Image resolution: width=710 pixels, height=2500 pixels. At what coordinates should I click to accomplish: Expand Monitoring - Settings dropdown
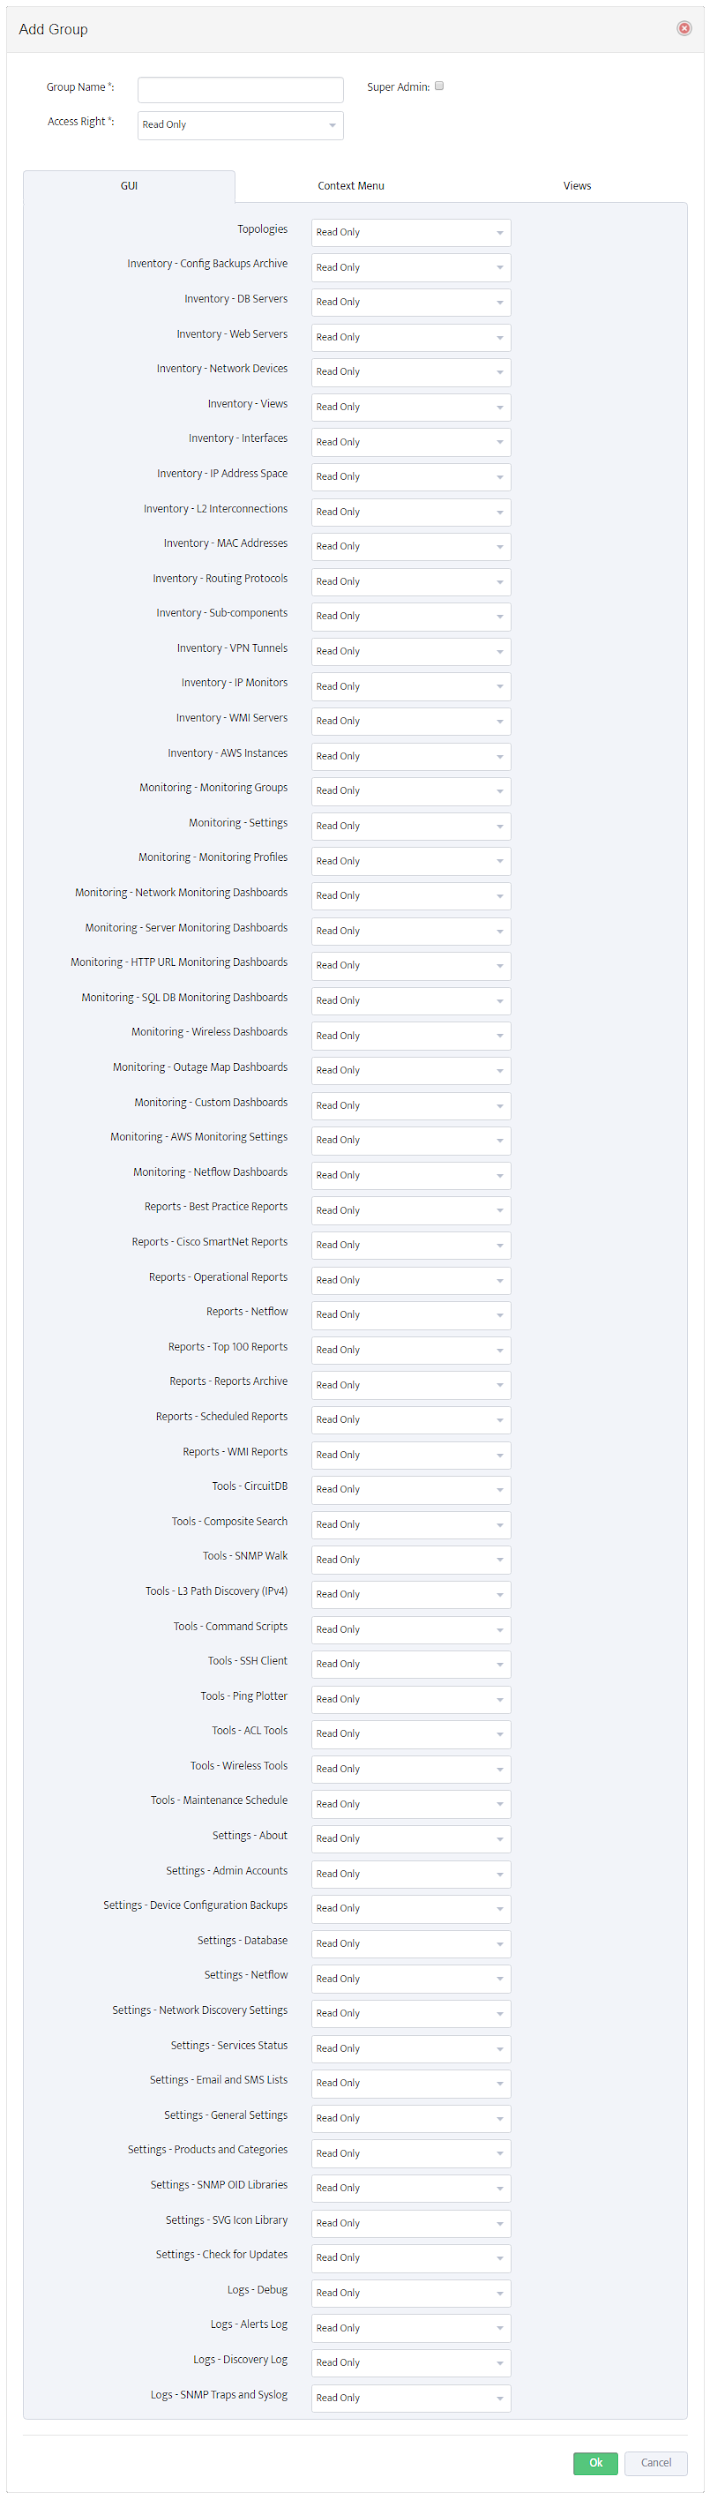(411, 826)
